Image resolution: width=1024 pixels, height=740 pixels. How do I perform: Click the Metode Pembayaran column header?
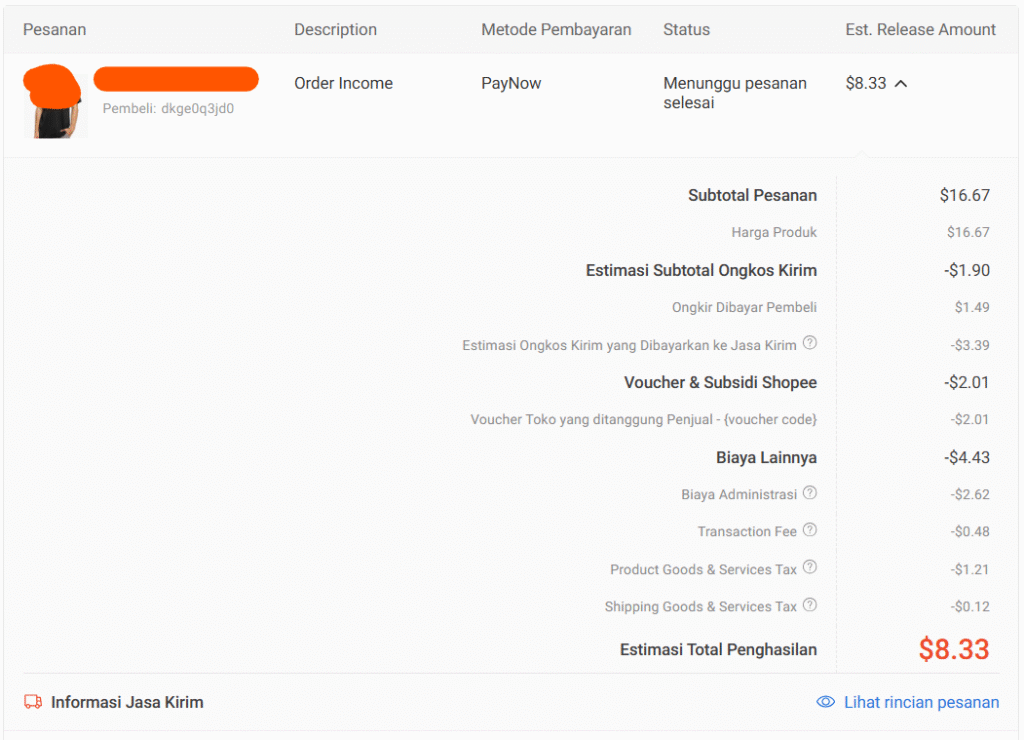click(556, 30)
